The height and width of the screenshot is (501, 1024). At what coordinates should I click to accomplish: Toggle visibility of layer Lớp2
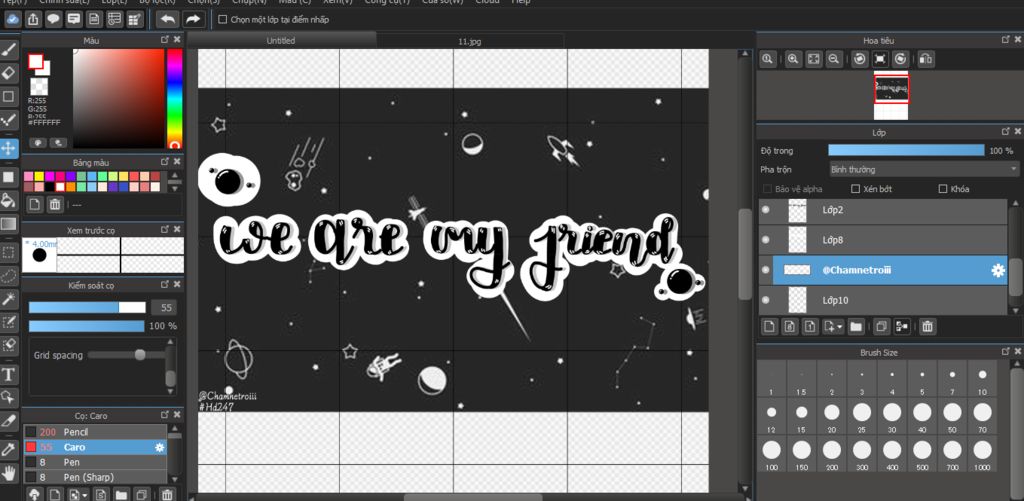tap(765, 210)
